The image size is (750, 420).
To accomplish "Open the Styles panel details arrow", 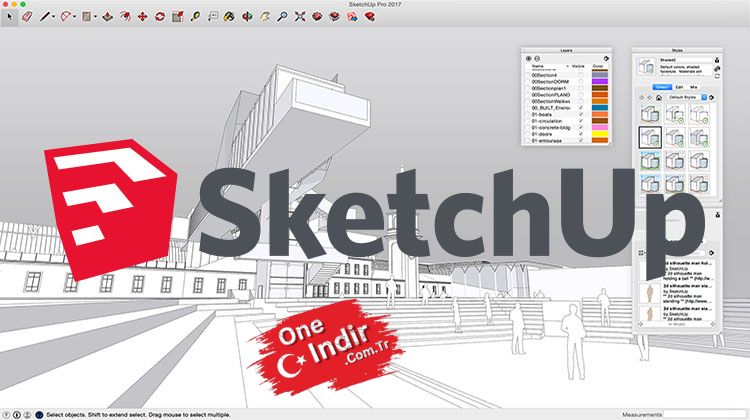I will coord(712,98).
